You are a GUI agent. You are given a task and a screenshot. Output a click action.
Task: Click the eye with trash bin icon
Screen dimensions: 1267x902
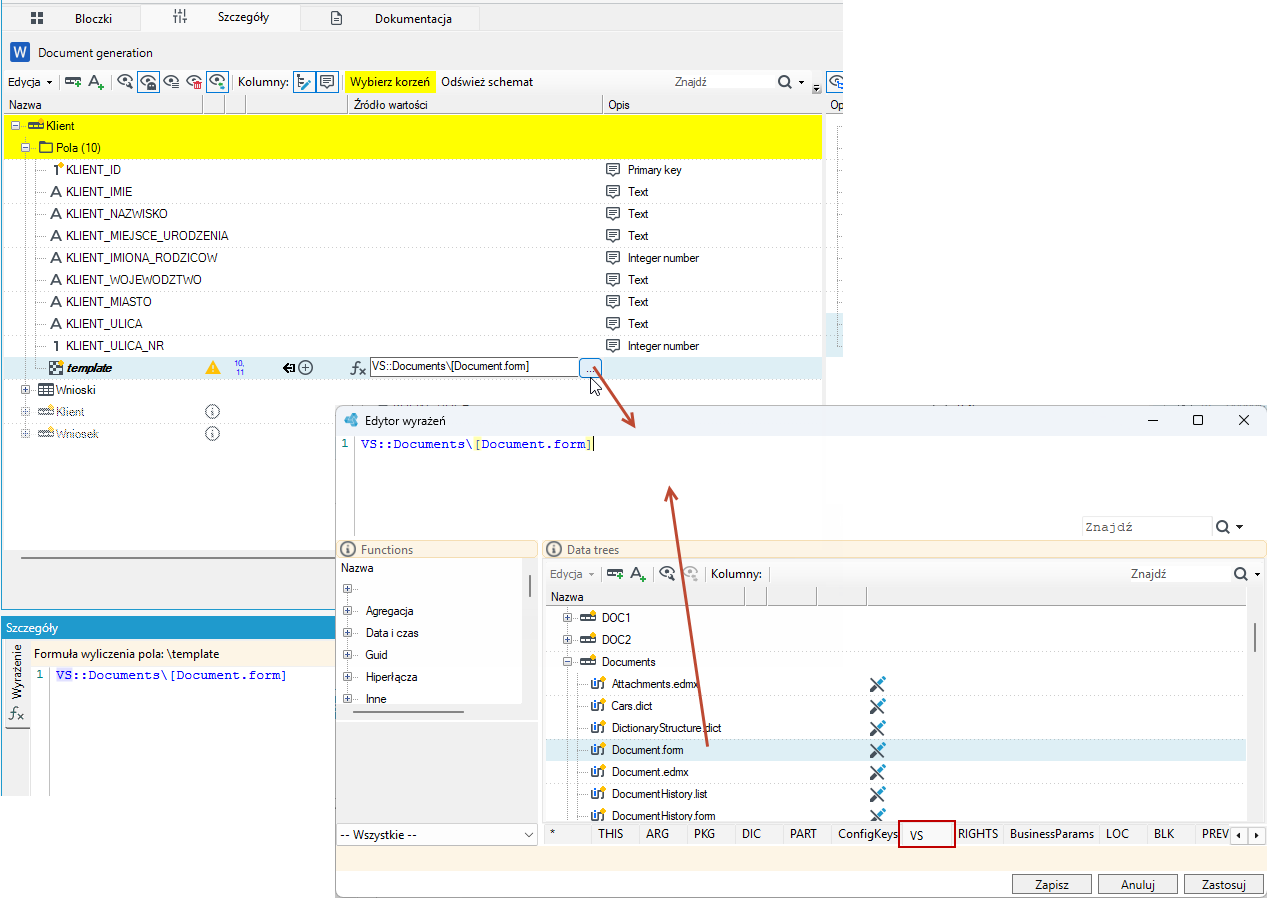click(195, 82)
